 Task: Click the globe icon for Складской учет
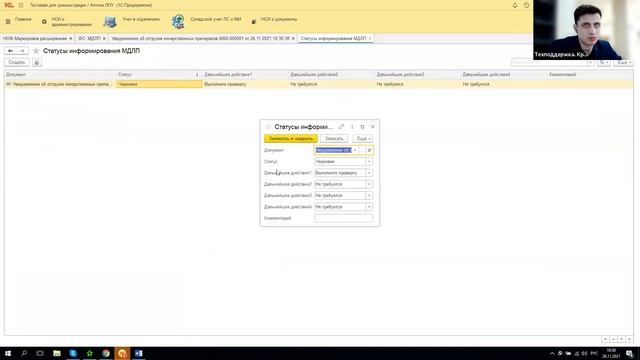coord(178,22)
